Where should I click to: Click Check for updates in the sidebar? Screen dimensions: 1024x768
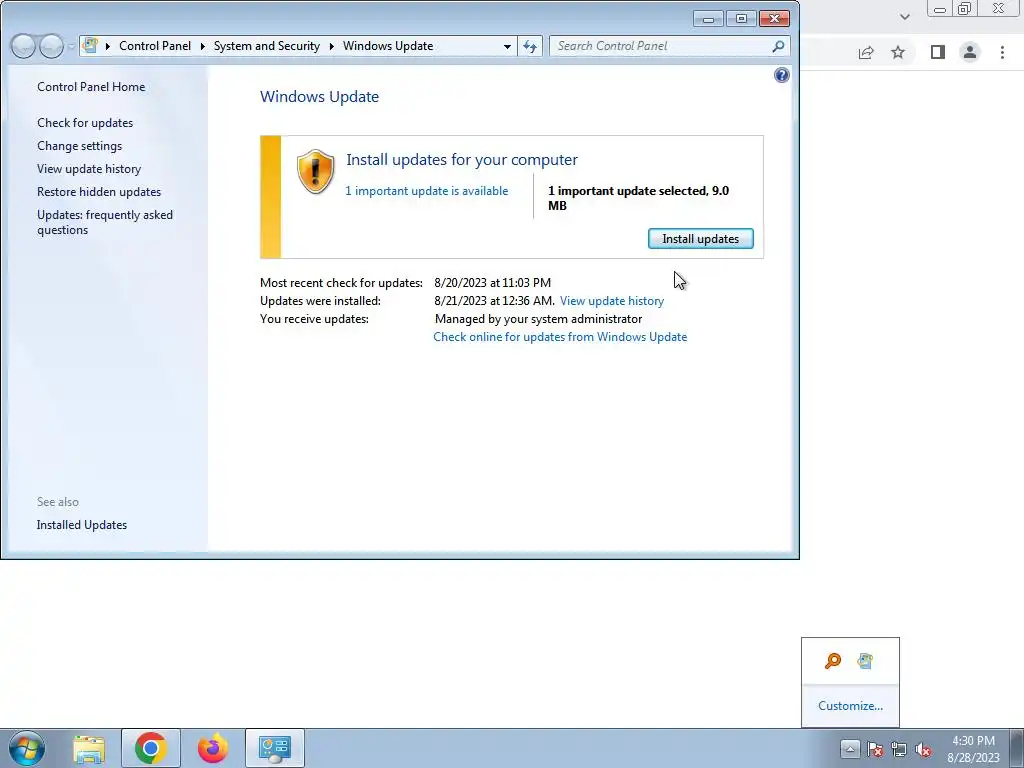click(x=85, y=123)
